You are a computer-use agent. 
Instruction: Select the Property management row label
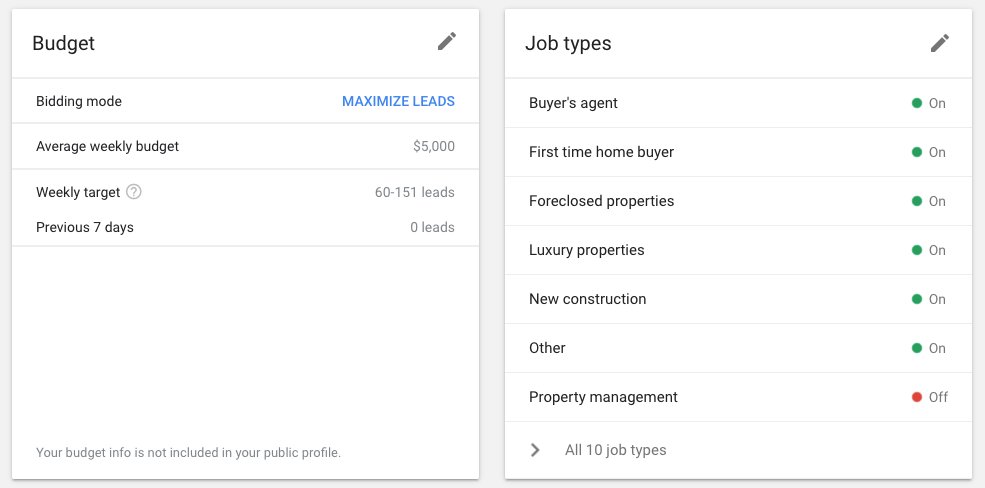pos(603,397)
